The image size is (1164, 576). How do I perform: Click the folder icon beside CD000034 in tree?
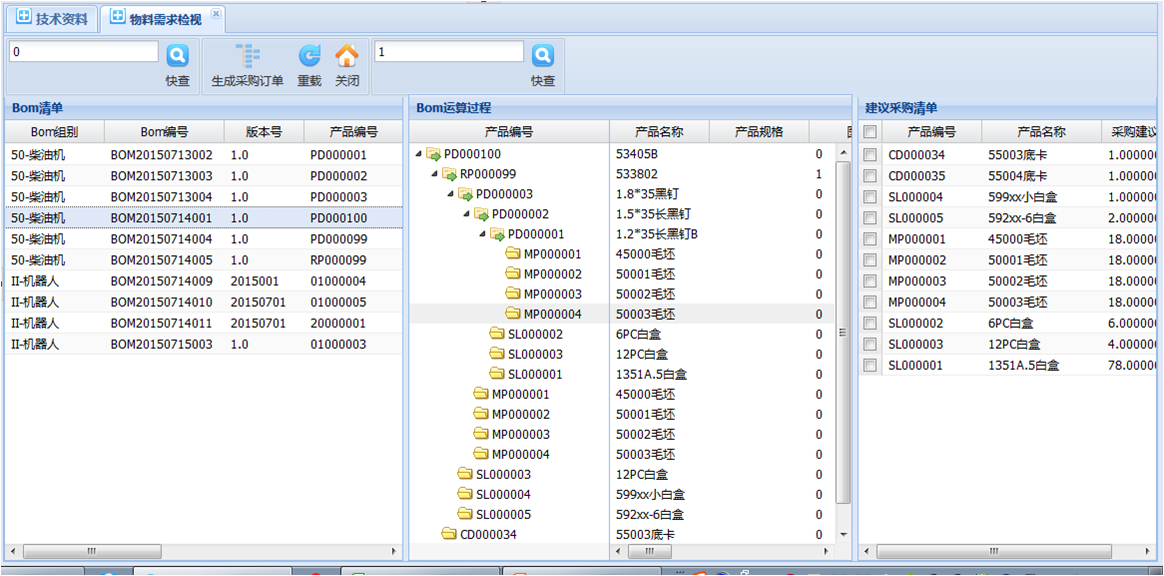(x=450, y=534)
